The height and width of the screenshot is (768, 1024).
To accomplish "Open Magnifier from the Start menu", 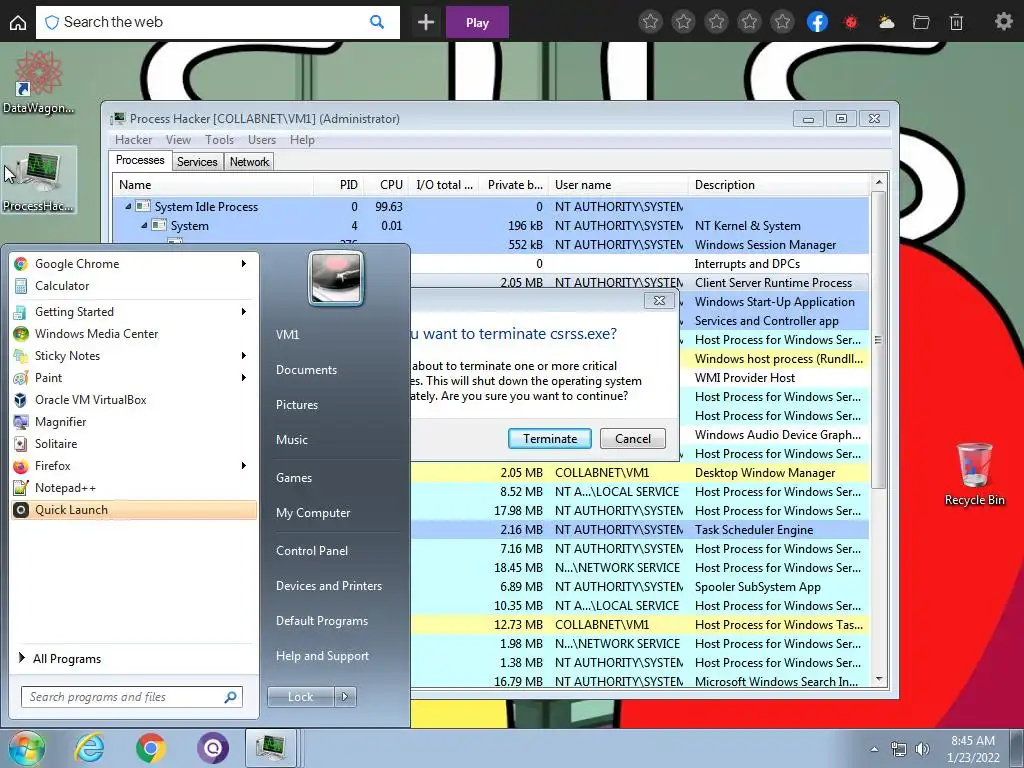I will pyautogui.click(x=134, y=422).
